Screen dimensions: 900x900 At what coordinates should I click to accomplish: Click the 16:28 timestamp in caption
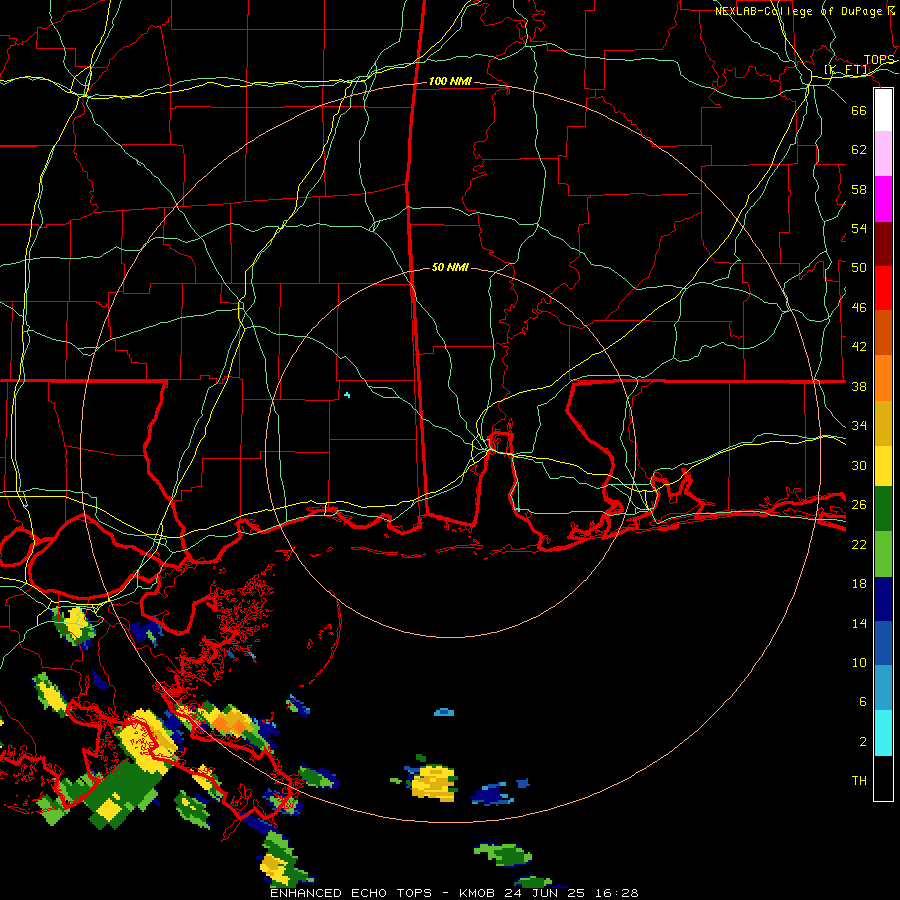[x=616, y=893]
